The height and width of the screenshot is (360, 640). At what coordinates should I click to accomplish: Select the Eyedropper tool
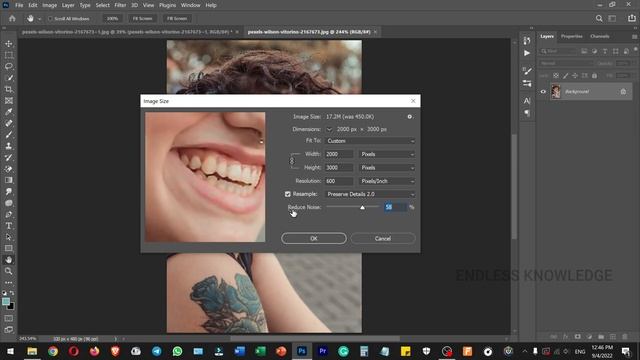9,112
